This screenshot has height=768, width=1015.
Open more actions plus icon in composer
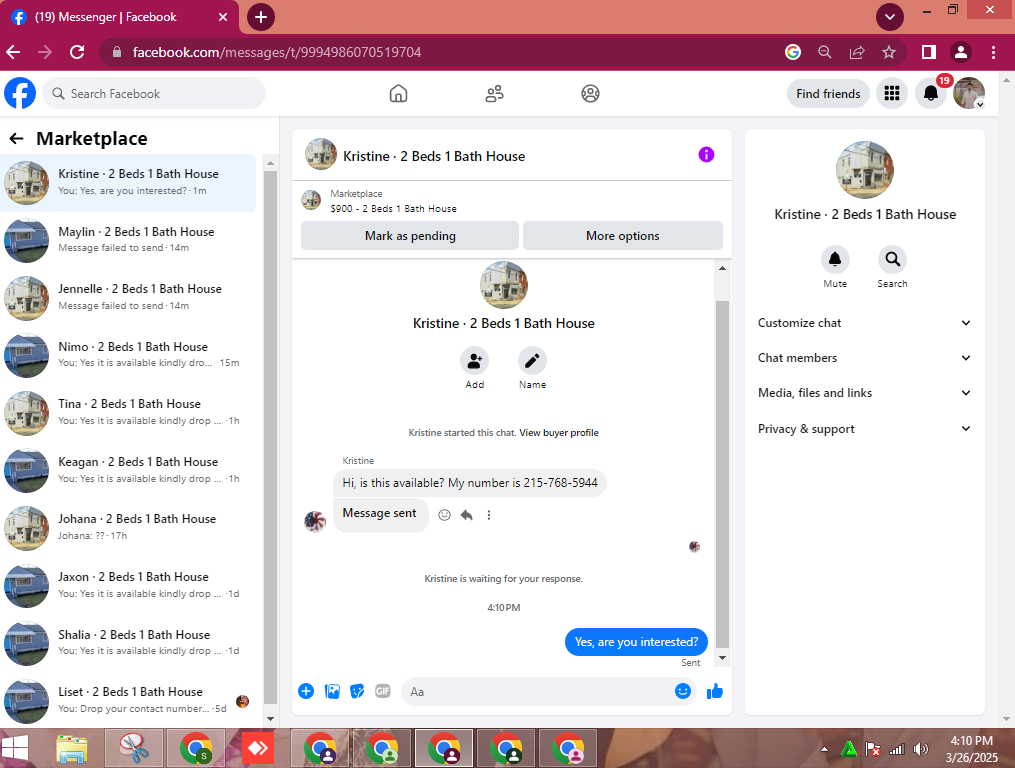click(x=306, y=692)
